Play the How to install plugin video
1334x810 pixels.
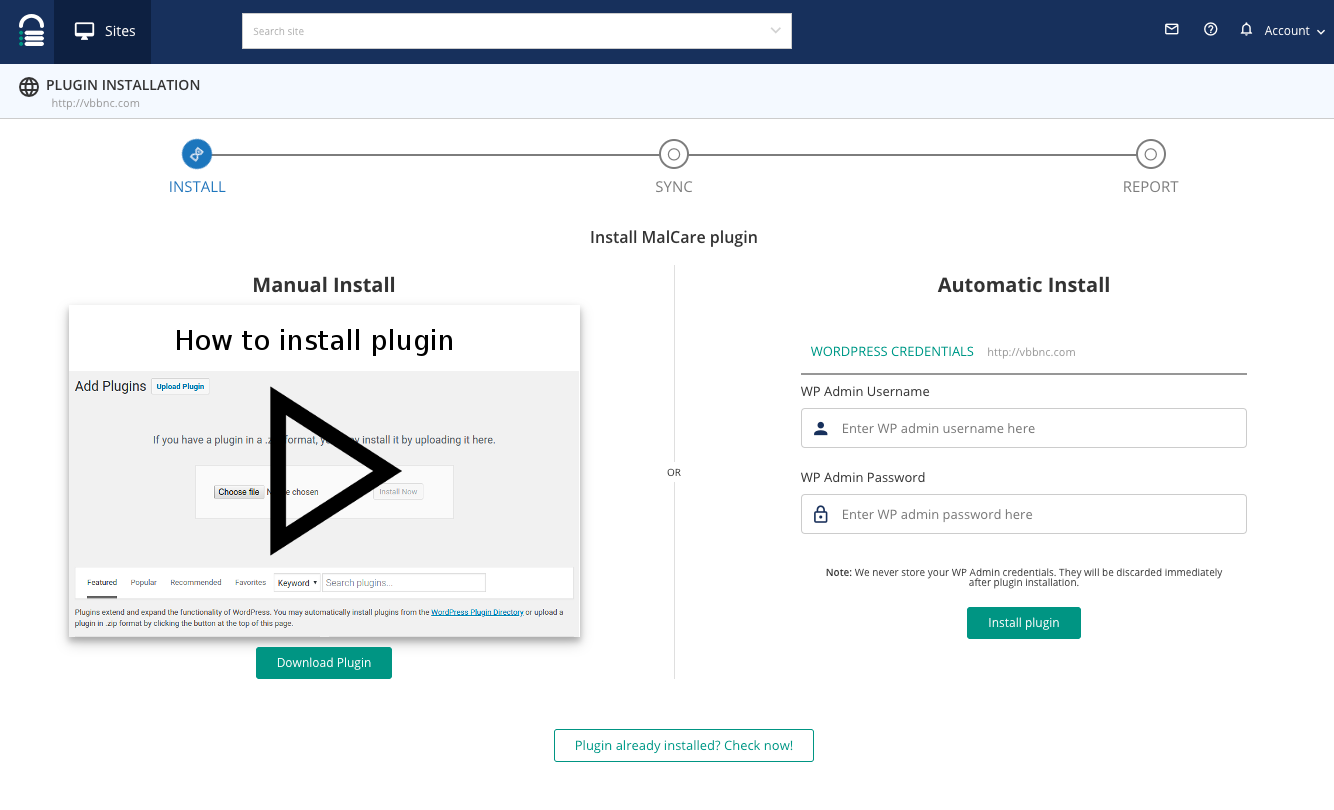(335, 470)
